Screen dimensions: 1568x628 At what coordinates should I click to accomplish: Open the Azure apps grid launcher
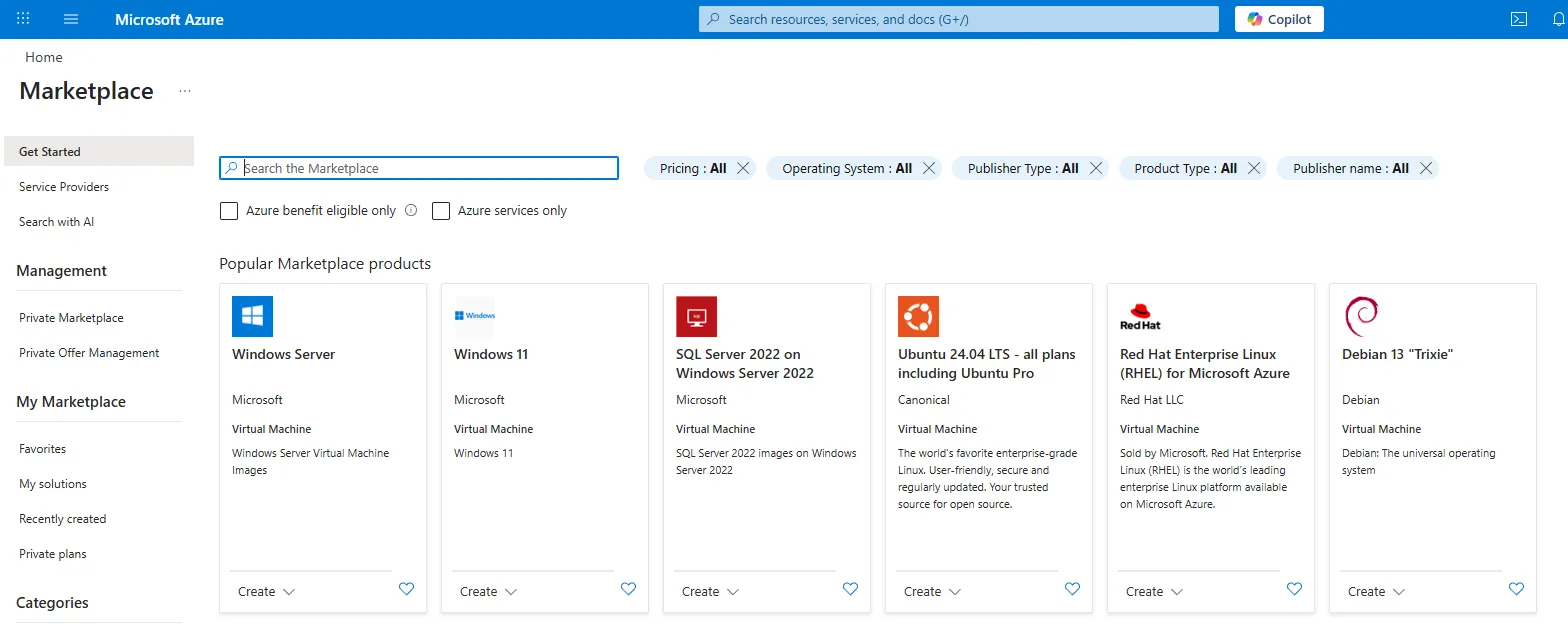click(x=24, y=19)
